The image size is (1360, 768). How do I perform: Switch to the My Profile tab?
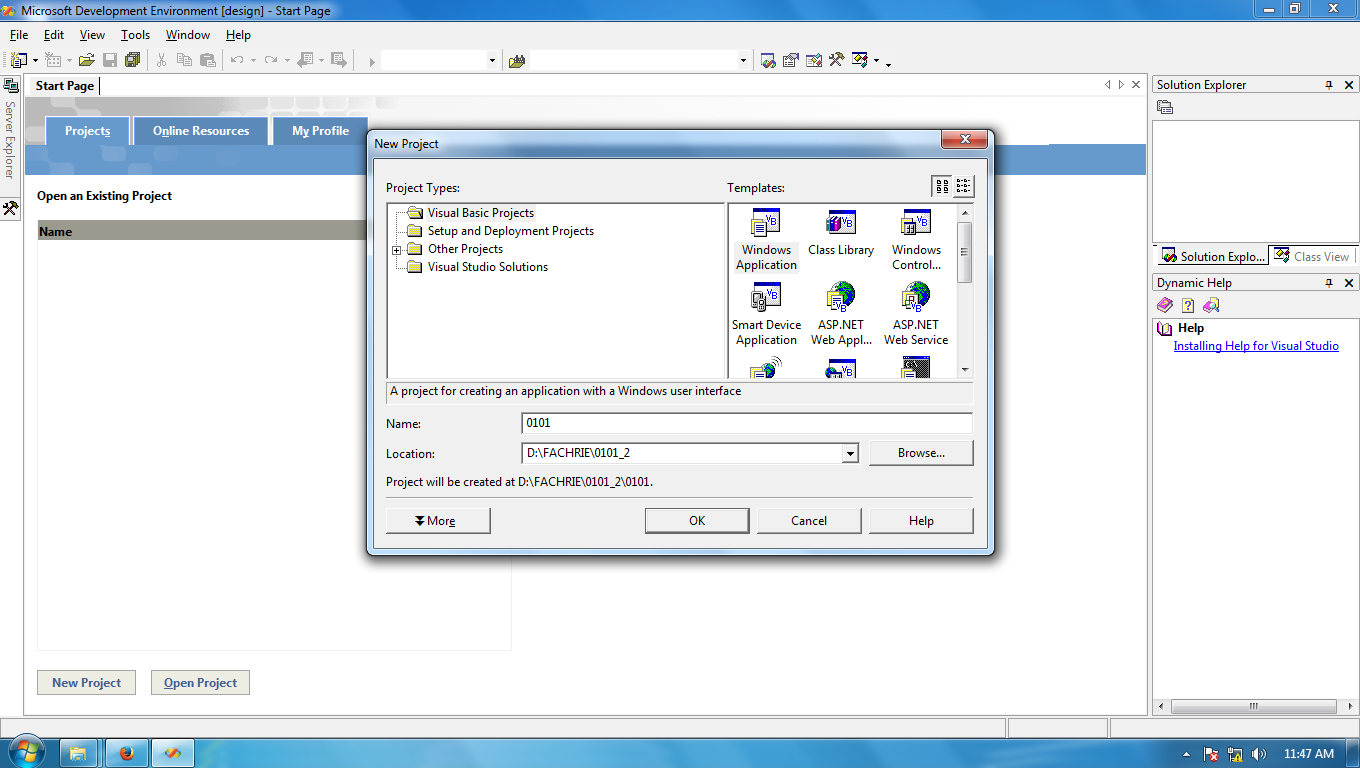[x=320, y=131]
